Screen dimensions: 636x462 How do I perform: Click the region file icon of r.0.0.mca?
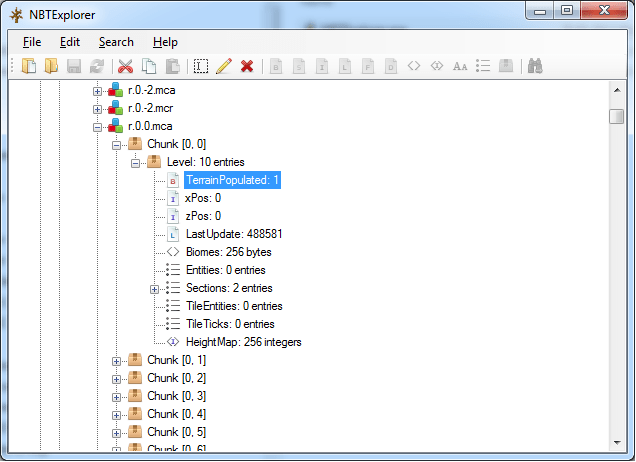(x=115, y=126)
